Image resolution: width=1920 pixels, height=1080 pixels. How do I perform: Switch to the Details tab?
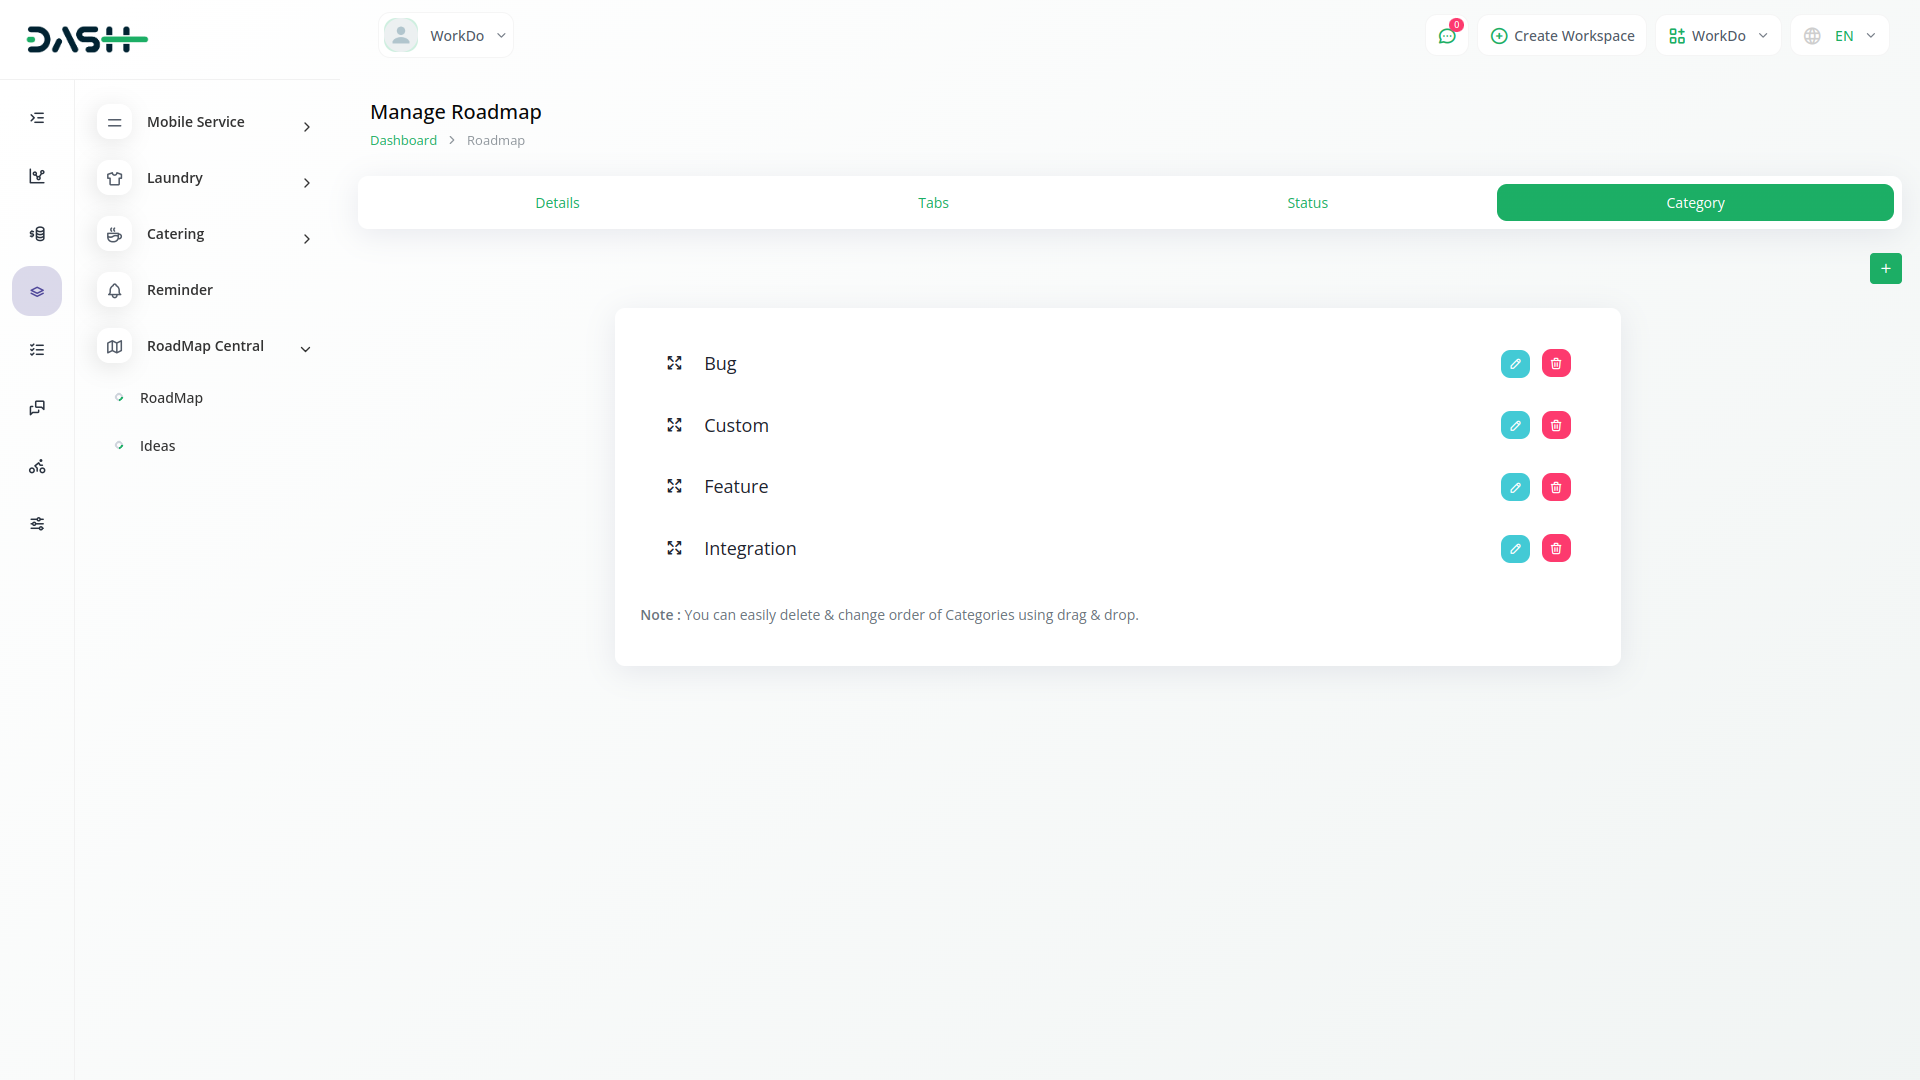click(x=557, y=203)
